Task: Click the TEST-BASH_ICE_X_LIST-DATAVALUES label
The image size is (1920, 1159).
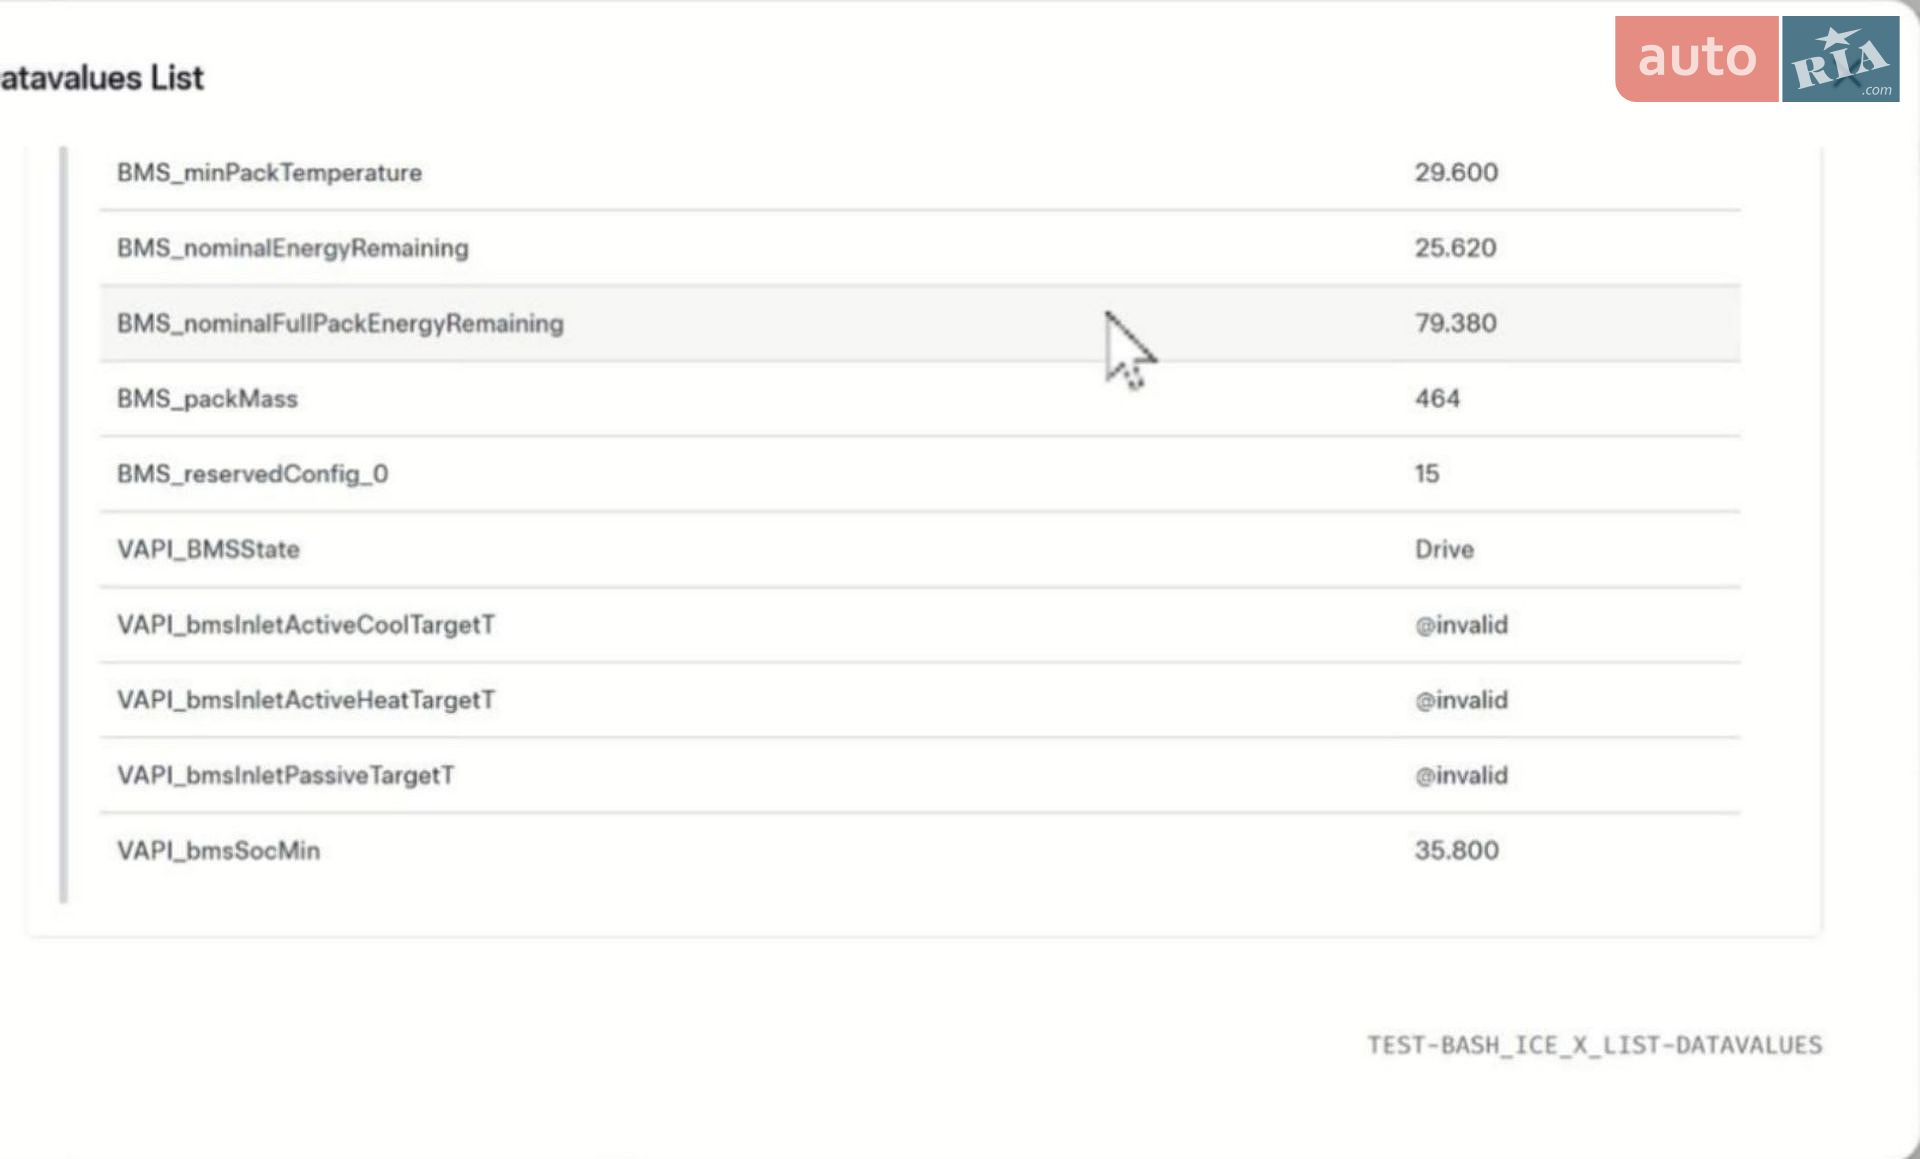Action: tap(1595, 1045)
